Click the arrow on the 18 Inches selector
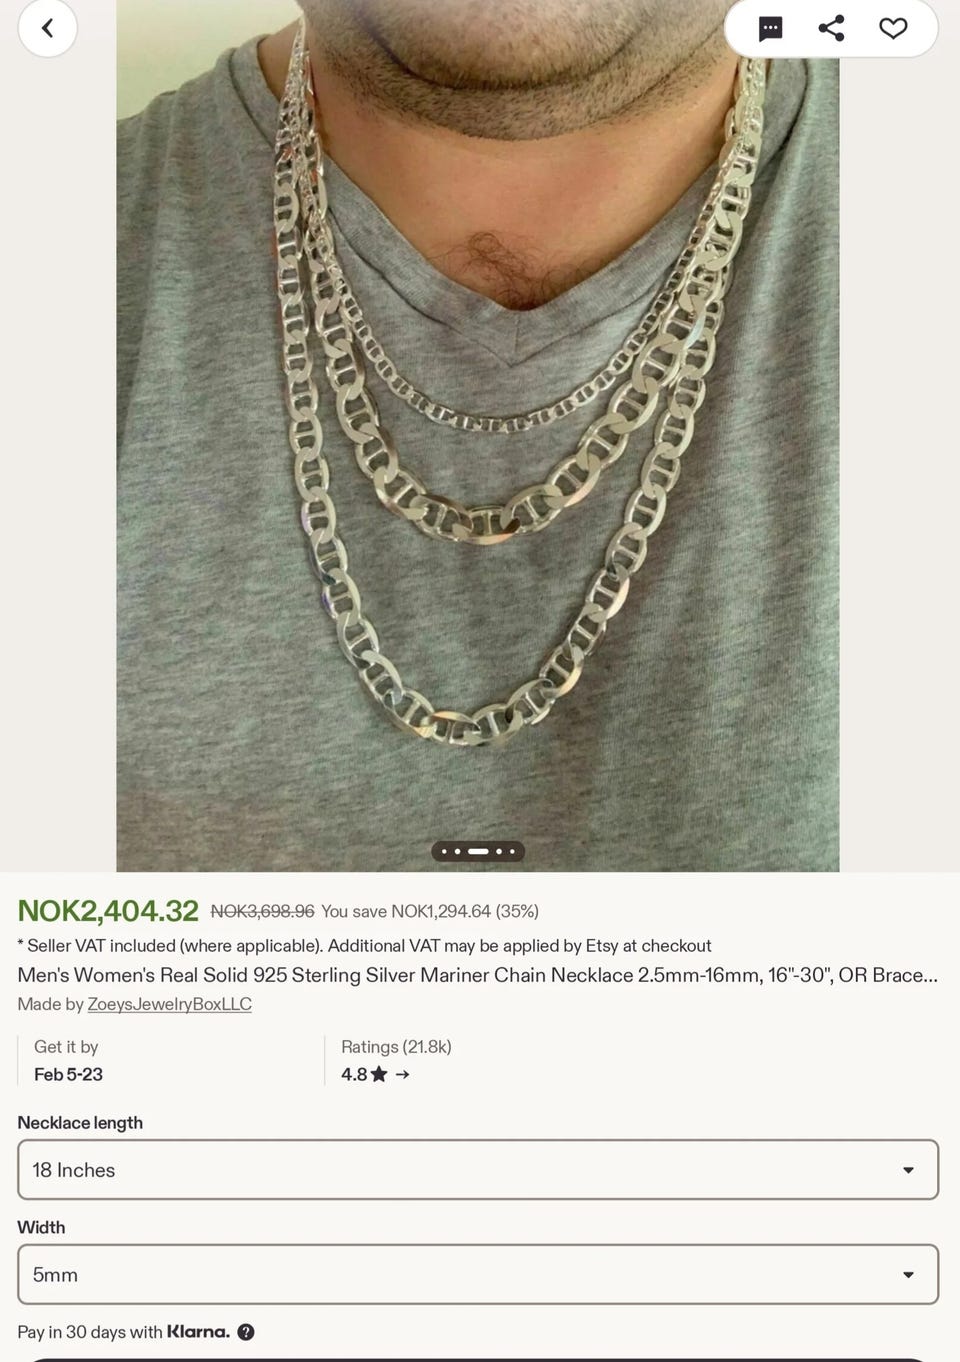Viewport: 960px width, 1362px height. 908,1170
